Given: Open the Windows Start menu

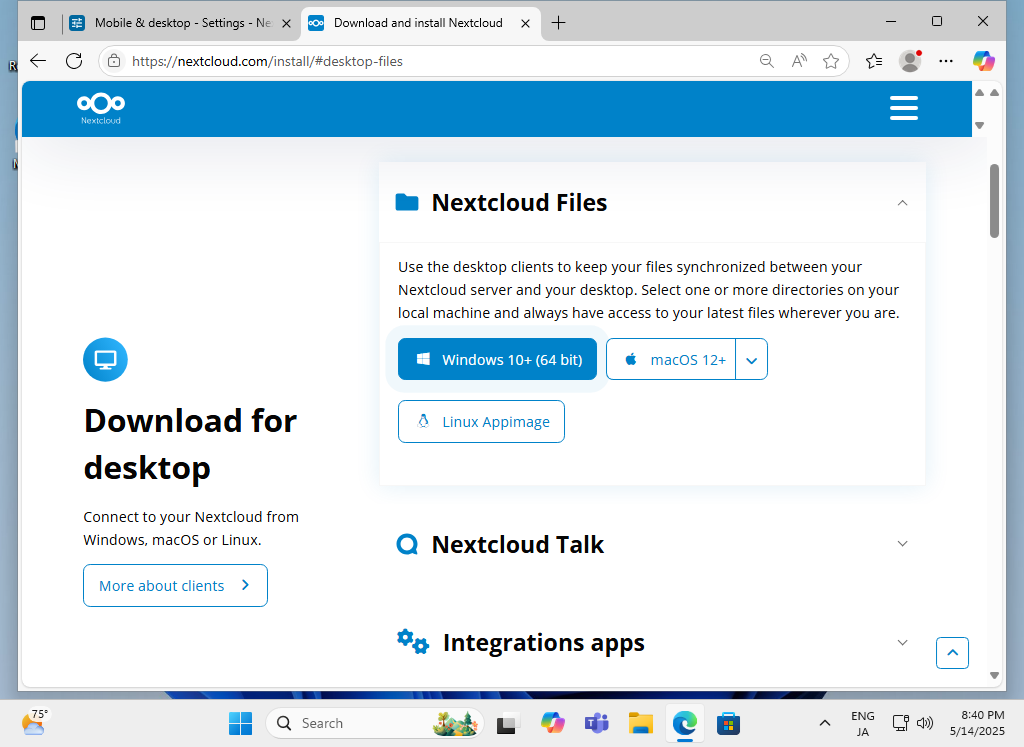Looking at the screenshot, I should point(240,723).
